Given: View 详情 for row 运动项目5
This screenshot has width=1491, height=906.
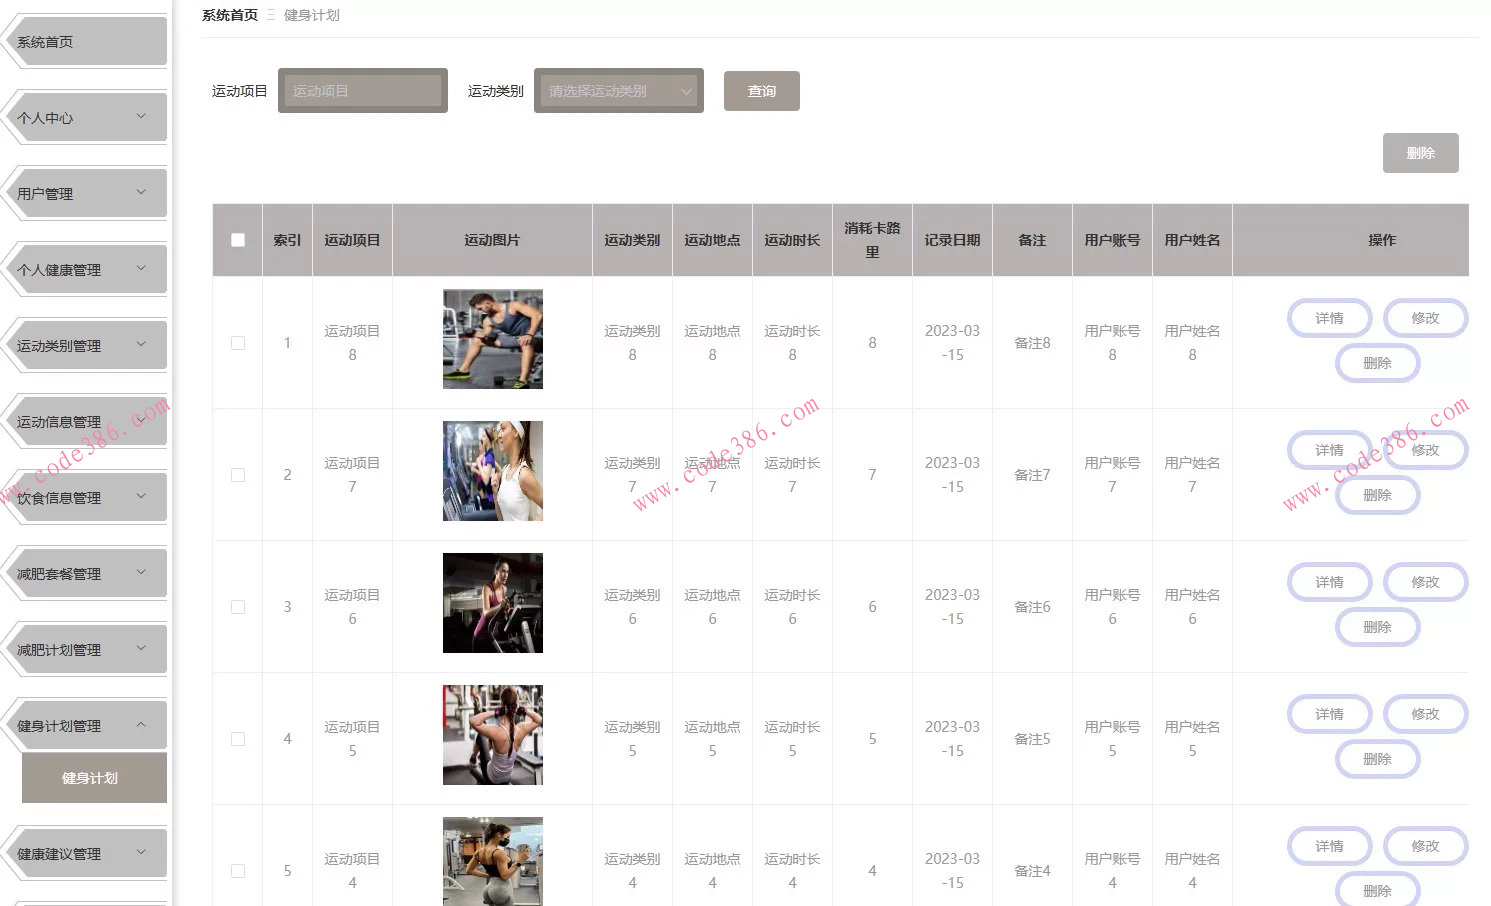Looking at the screenshot, I should click(1330, 714).
